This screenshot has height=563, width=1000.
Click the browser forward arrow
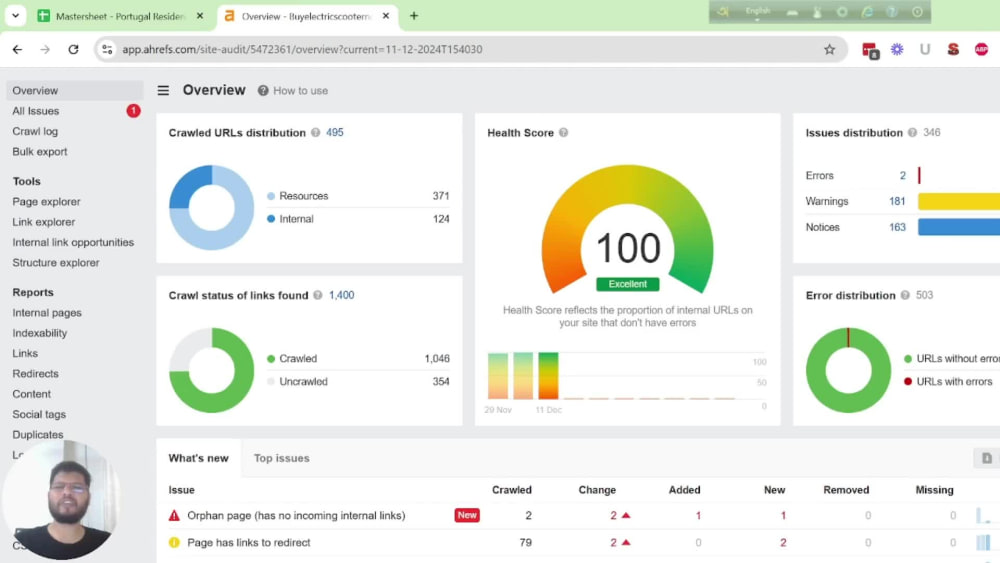[x=45, y=49]
